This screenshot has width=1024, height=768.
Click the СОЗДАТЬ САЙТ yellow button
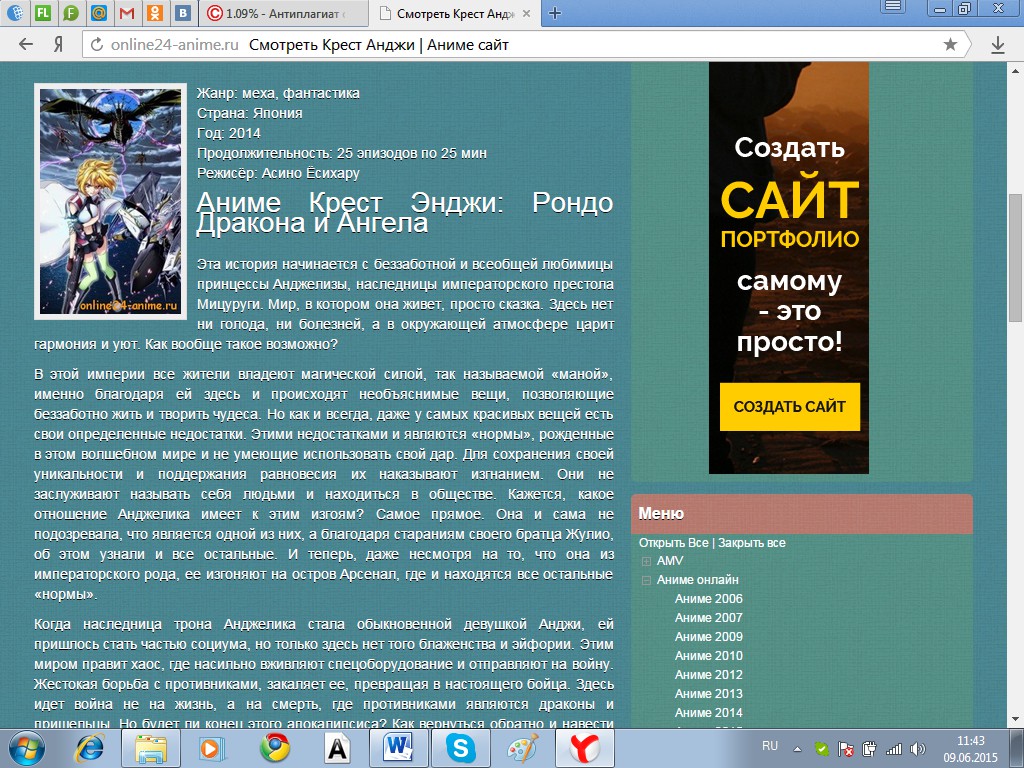pyautogui.click(x=790, y=406)
